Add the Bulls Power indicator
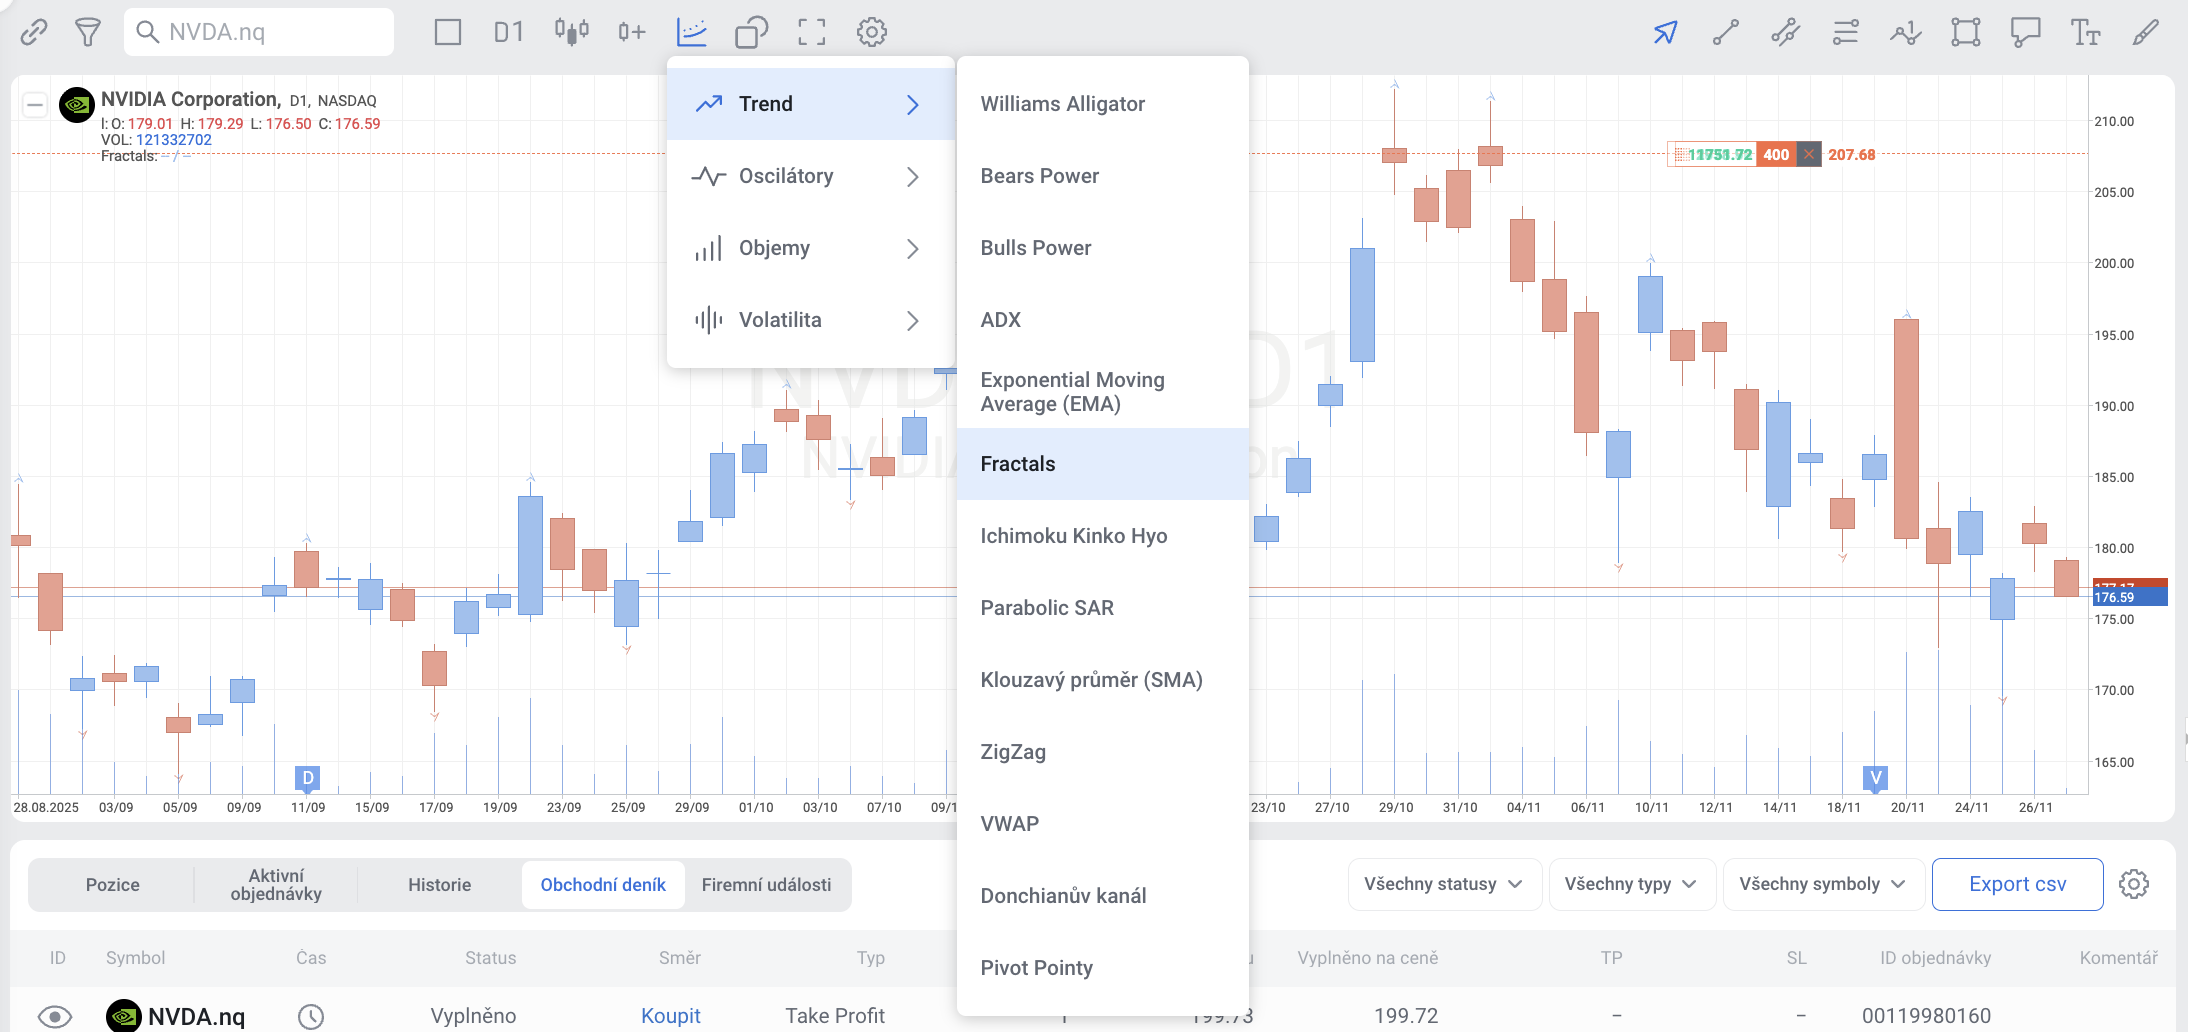This screenshot has width=2188, height=1032. pos(1103,248)
